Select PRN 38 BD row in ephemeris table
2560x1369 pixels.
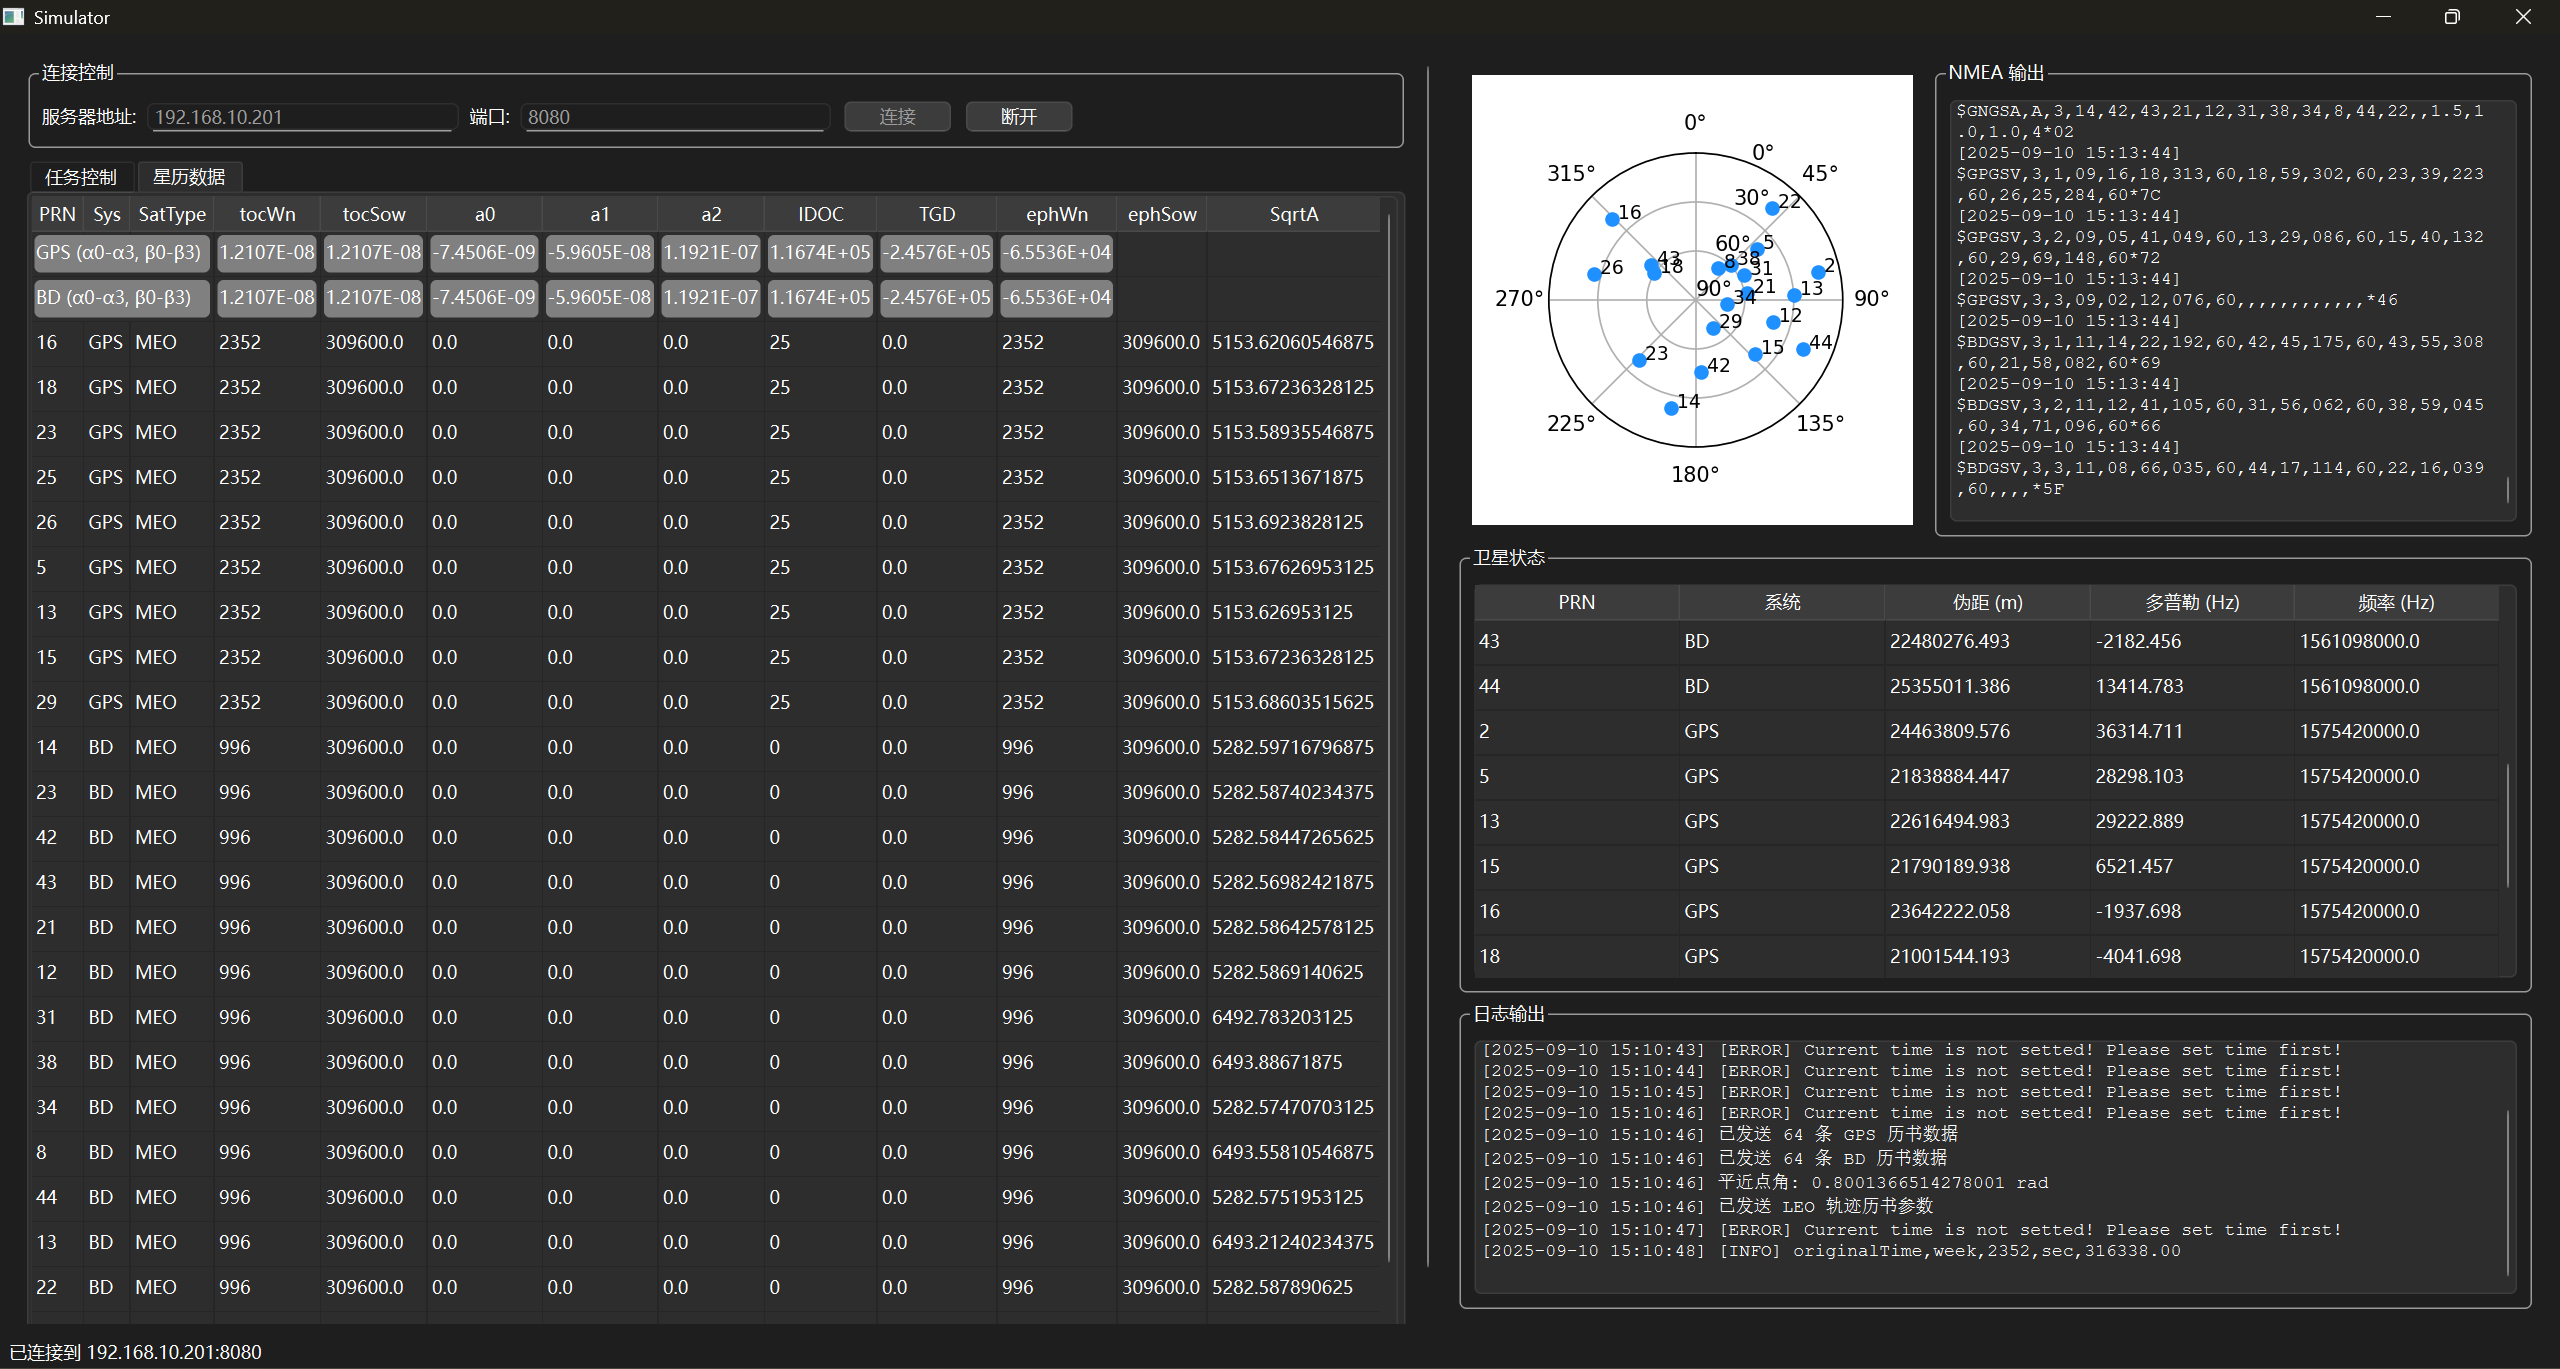click(705, 1063)
